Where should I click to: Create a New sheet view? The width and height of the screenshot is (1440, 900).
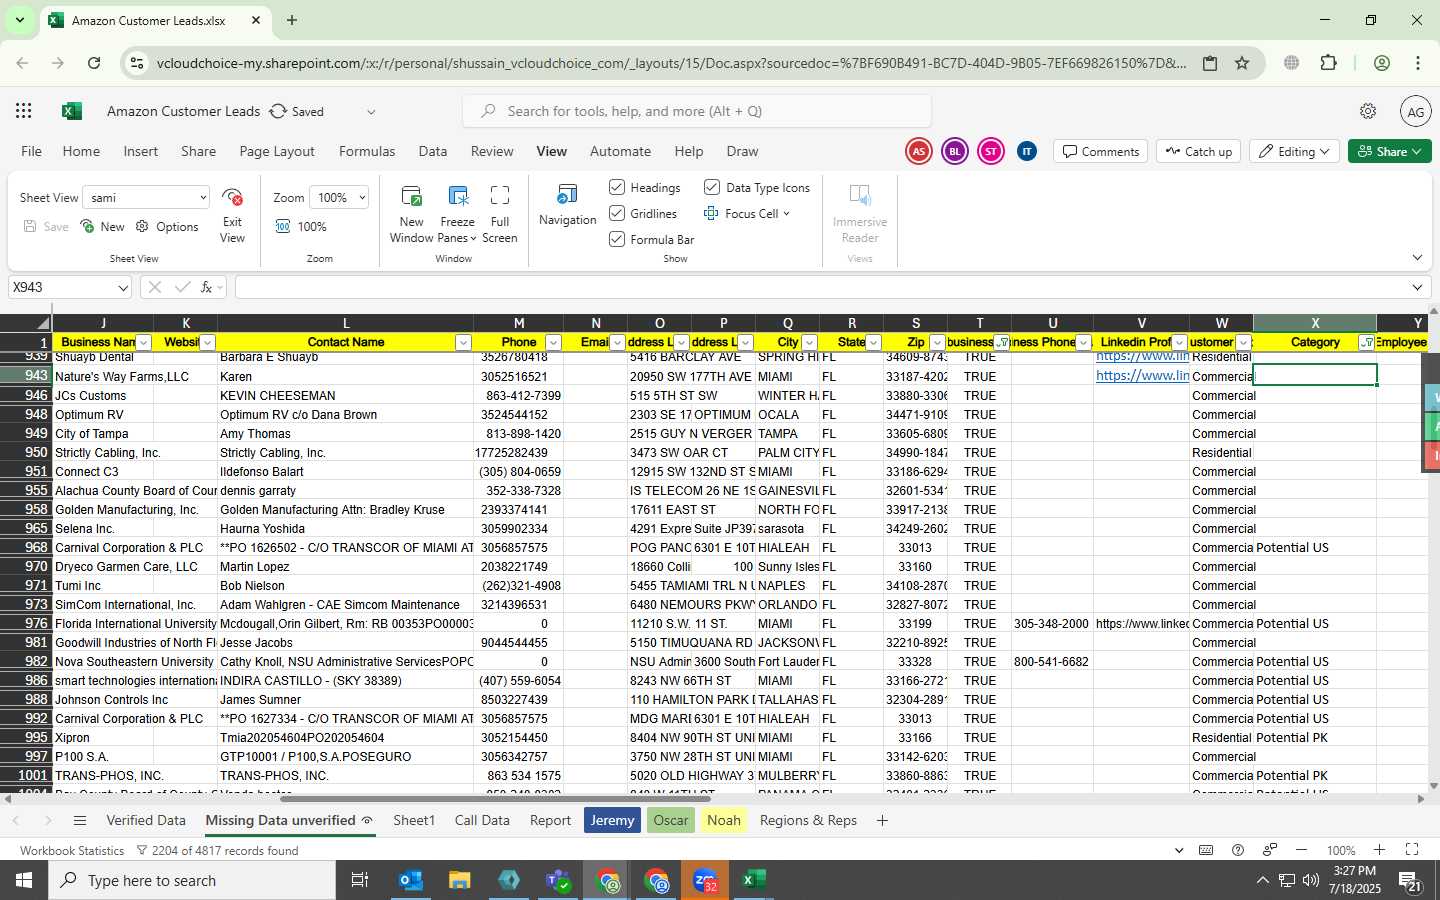pyautogui.click(x=102, y=227)
